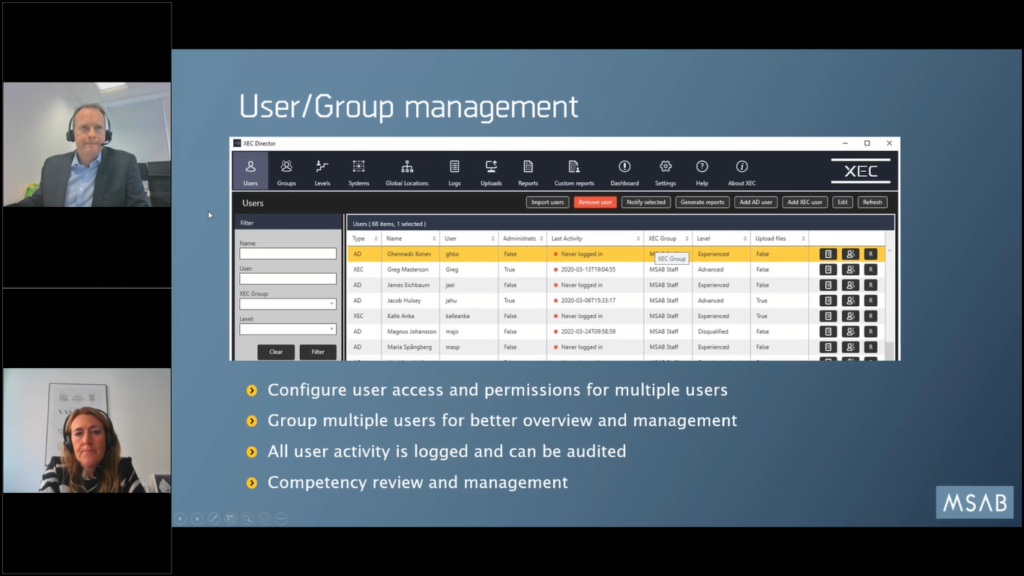
Task: Sort by the Type column
Action: pos(365,239)
